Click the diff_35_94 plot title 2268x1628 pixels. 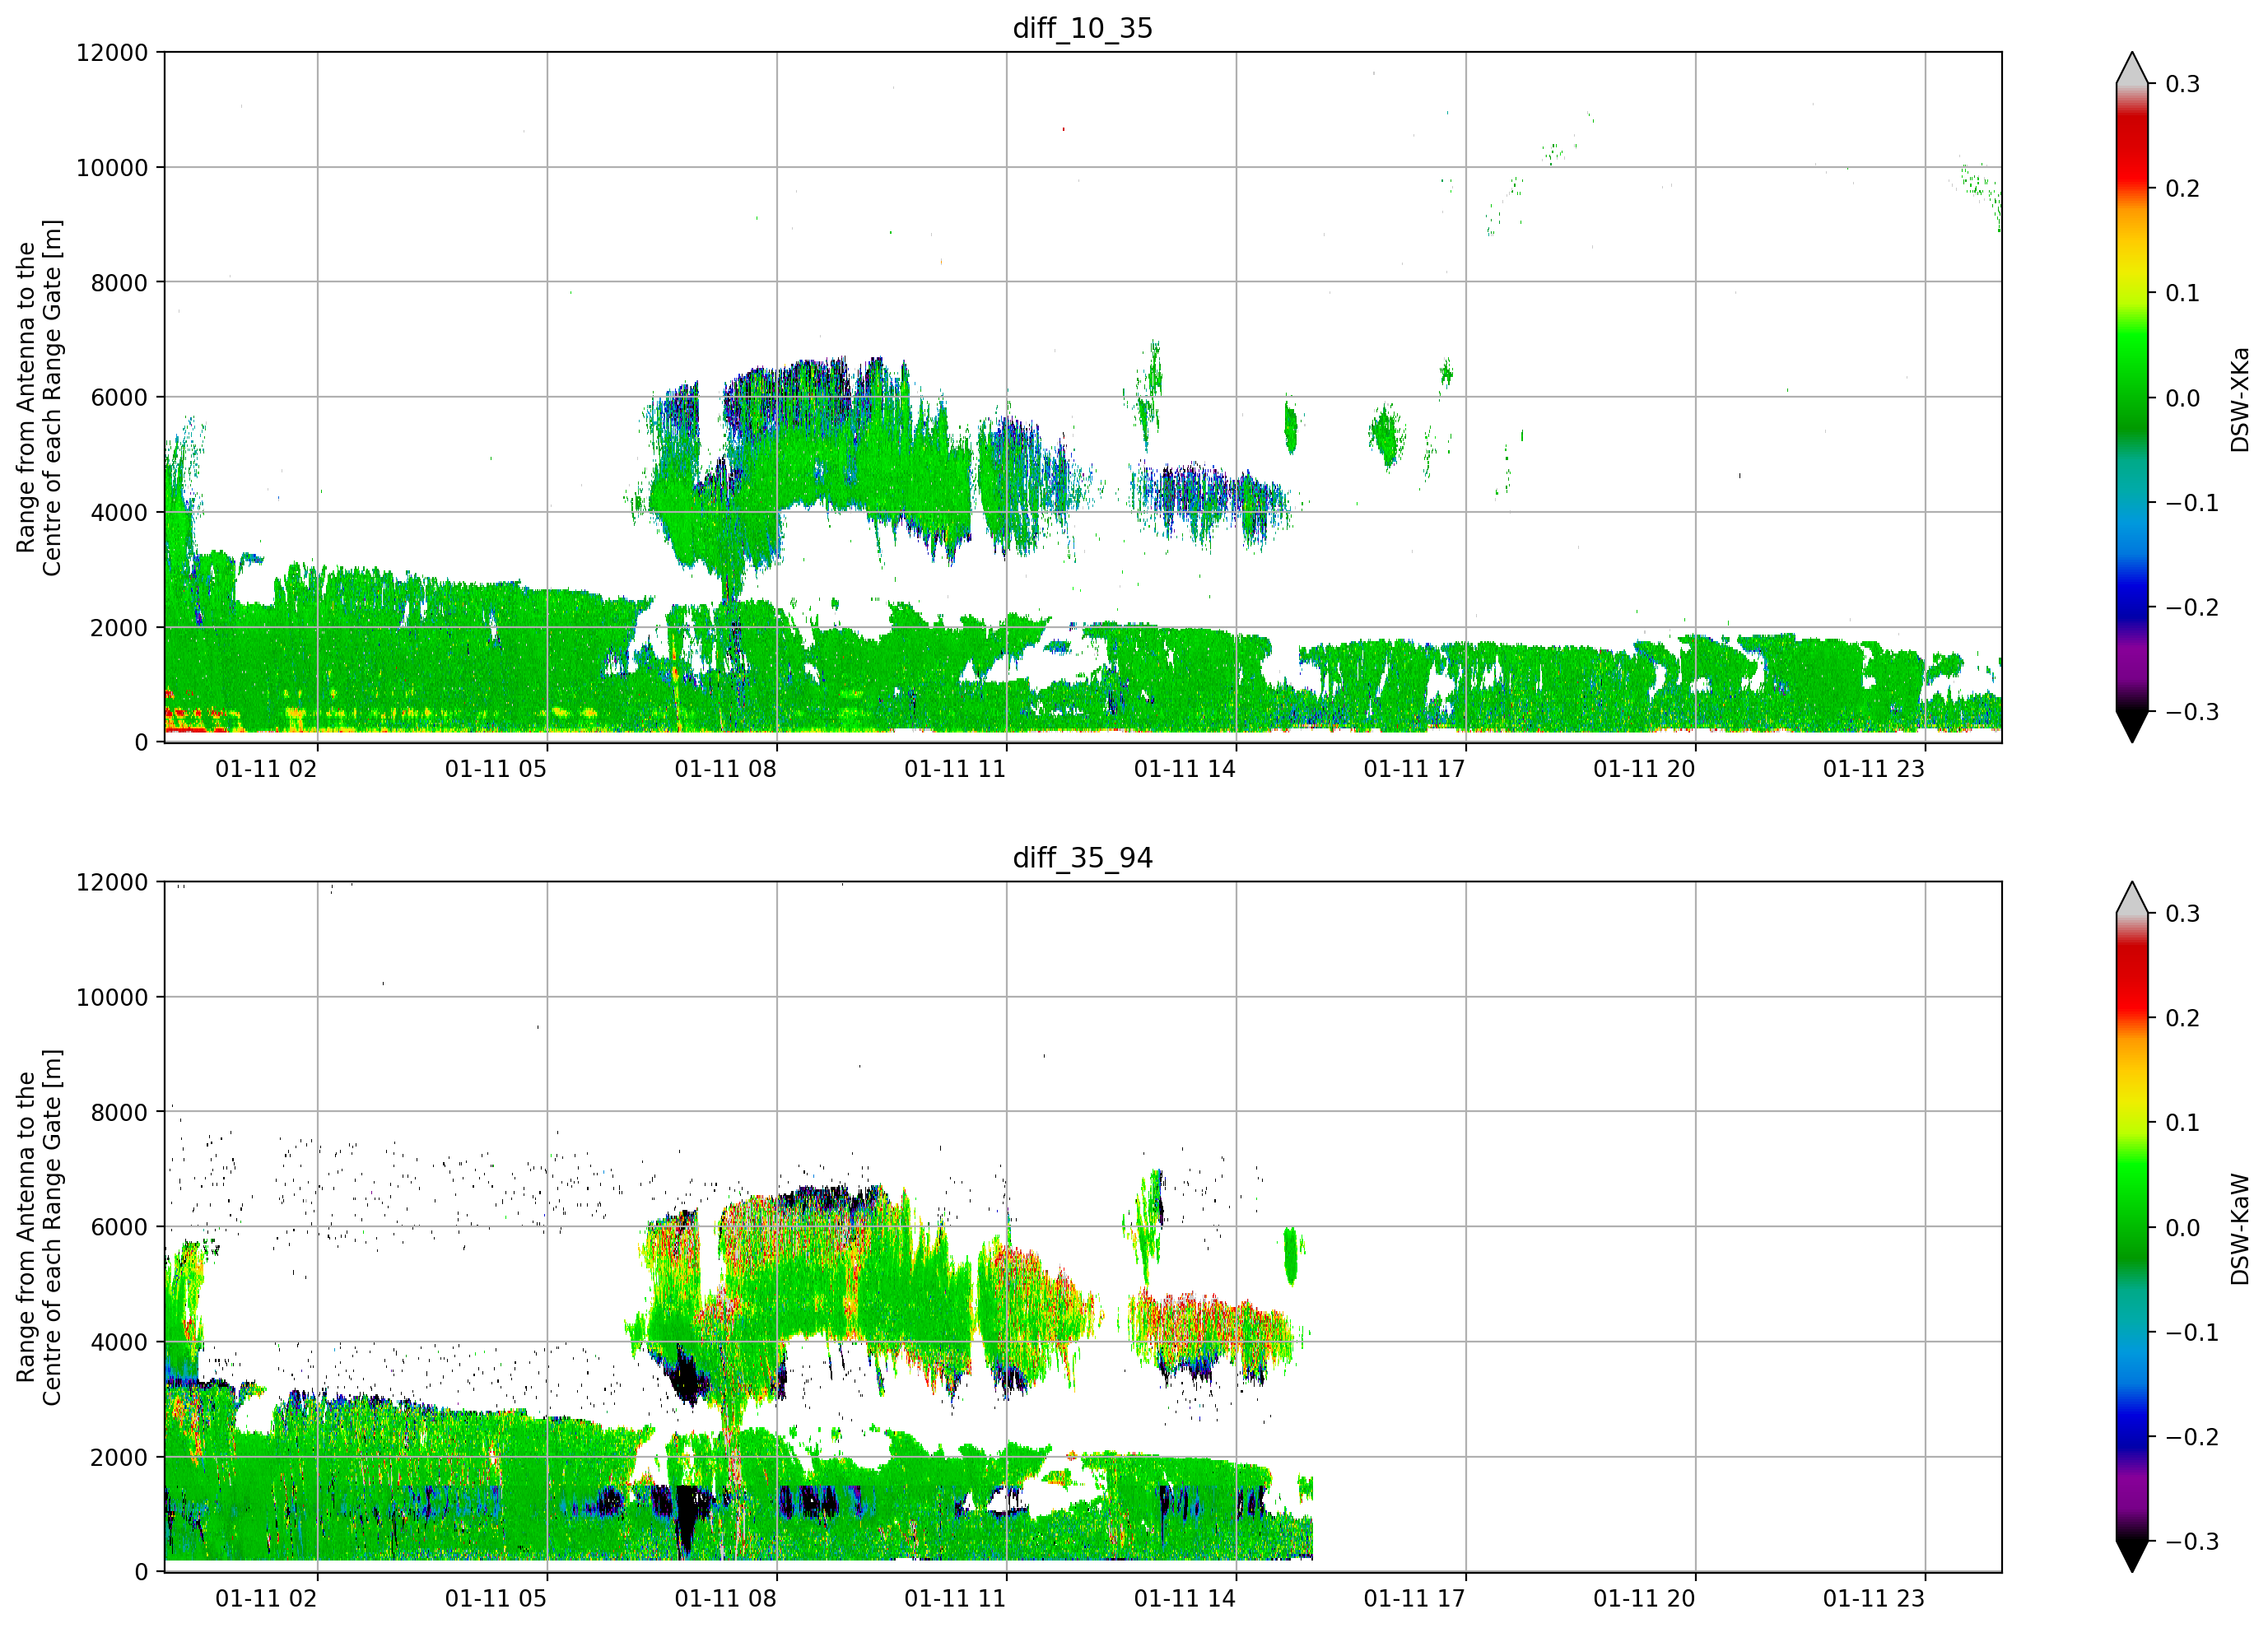(1082, 858)
